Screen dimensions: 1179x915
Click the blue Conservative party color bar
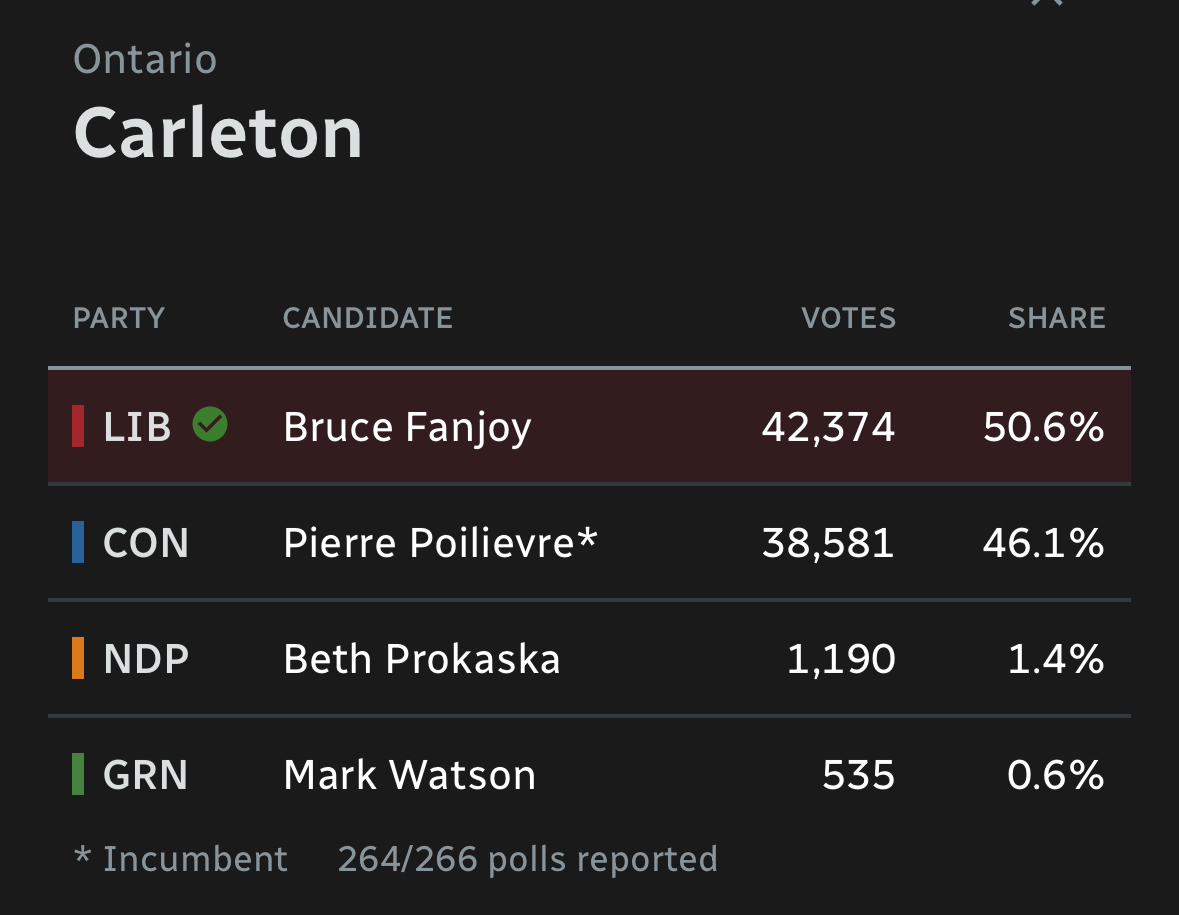pos(78,543)
